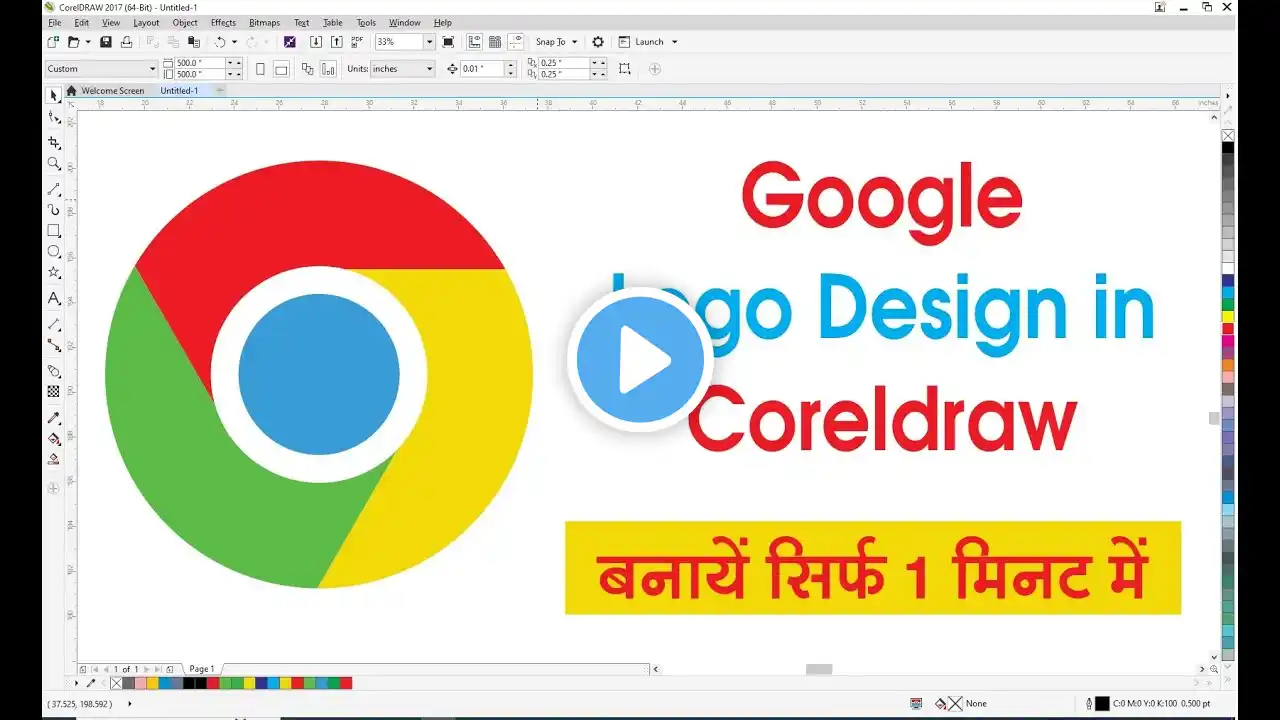
Task: Toggle Treat as filled button
Action: pos(625,69)
